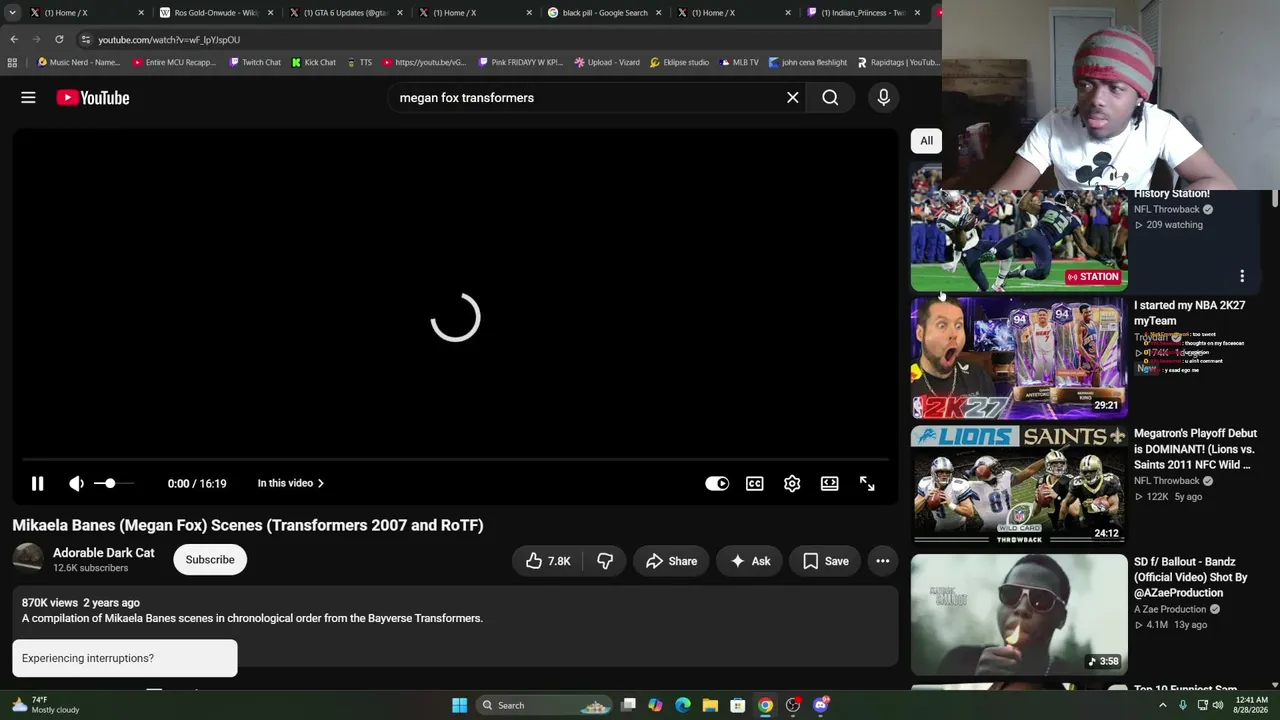The width and height of the screenshot is (1280, 720).
Task: Clear the search box with the X
Action: click(792, 97)
